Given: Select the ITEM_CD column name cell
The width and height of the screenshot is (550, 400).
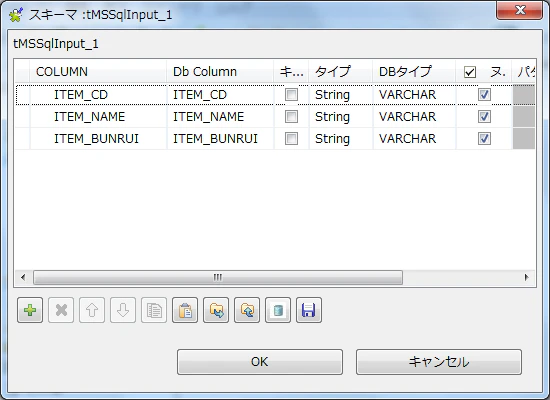Looking at the screenshot, I should click(98, 95).
